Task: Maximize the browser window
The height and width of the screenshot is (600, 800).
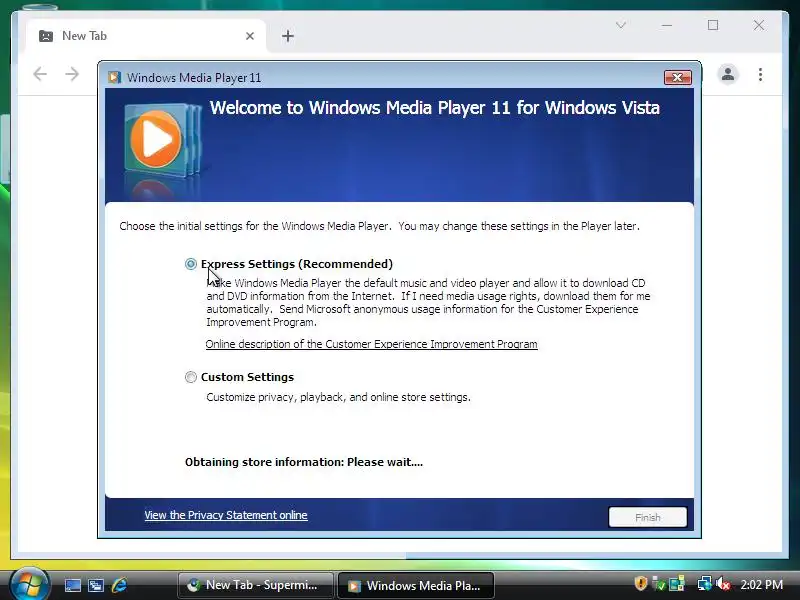Action: pos(713,25)
